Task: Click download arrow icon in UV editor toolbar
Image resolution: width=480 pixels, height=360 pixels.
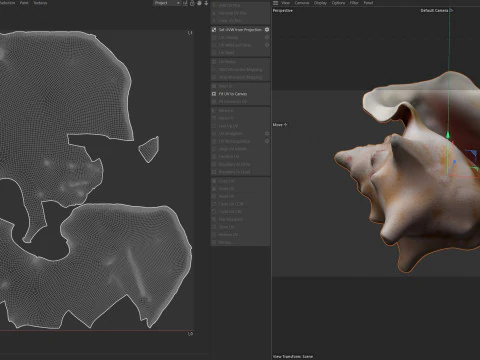Action: pyautogui.click(x=206, y=3)
